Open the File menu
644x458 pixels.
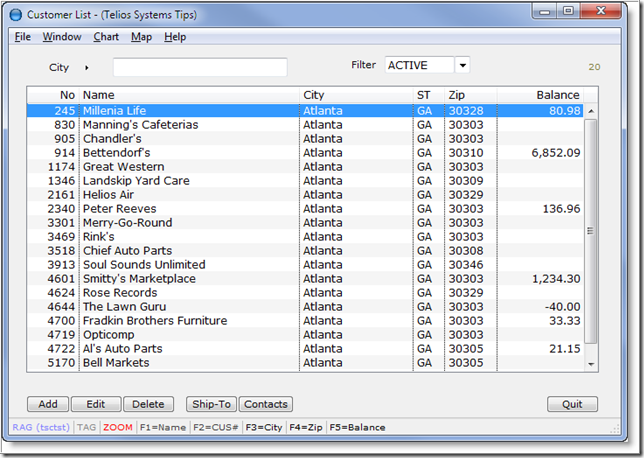pos(22,37)
